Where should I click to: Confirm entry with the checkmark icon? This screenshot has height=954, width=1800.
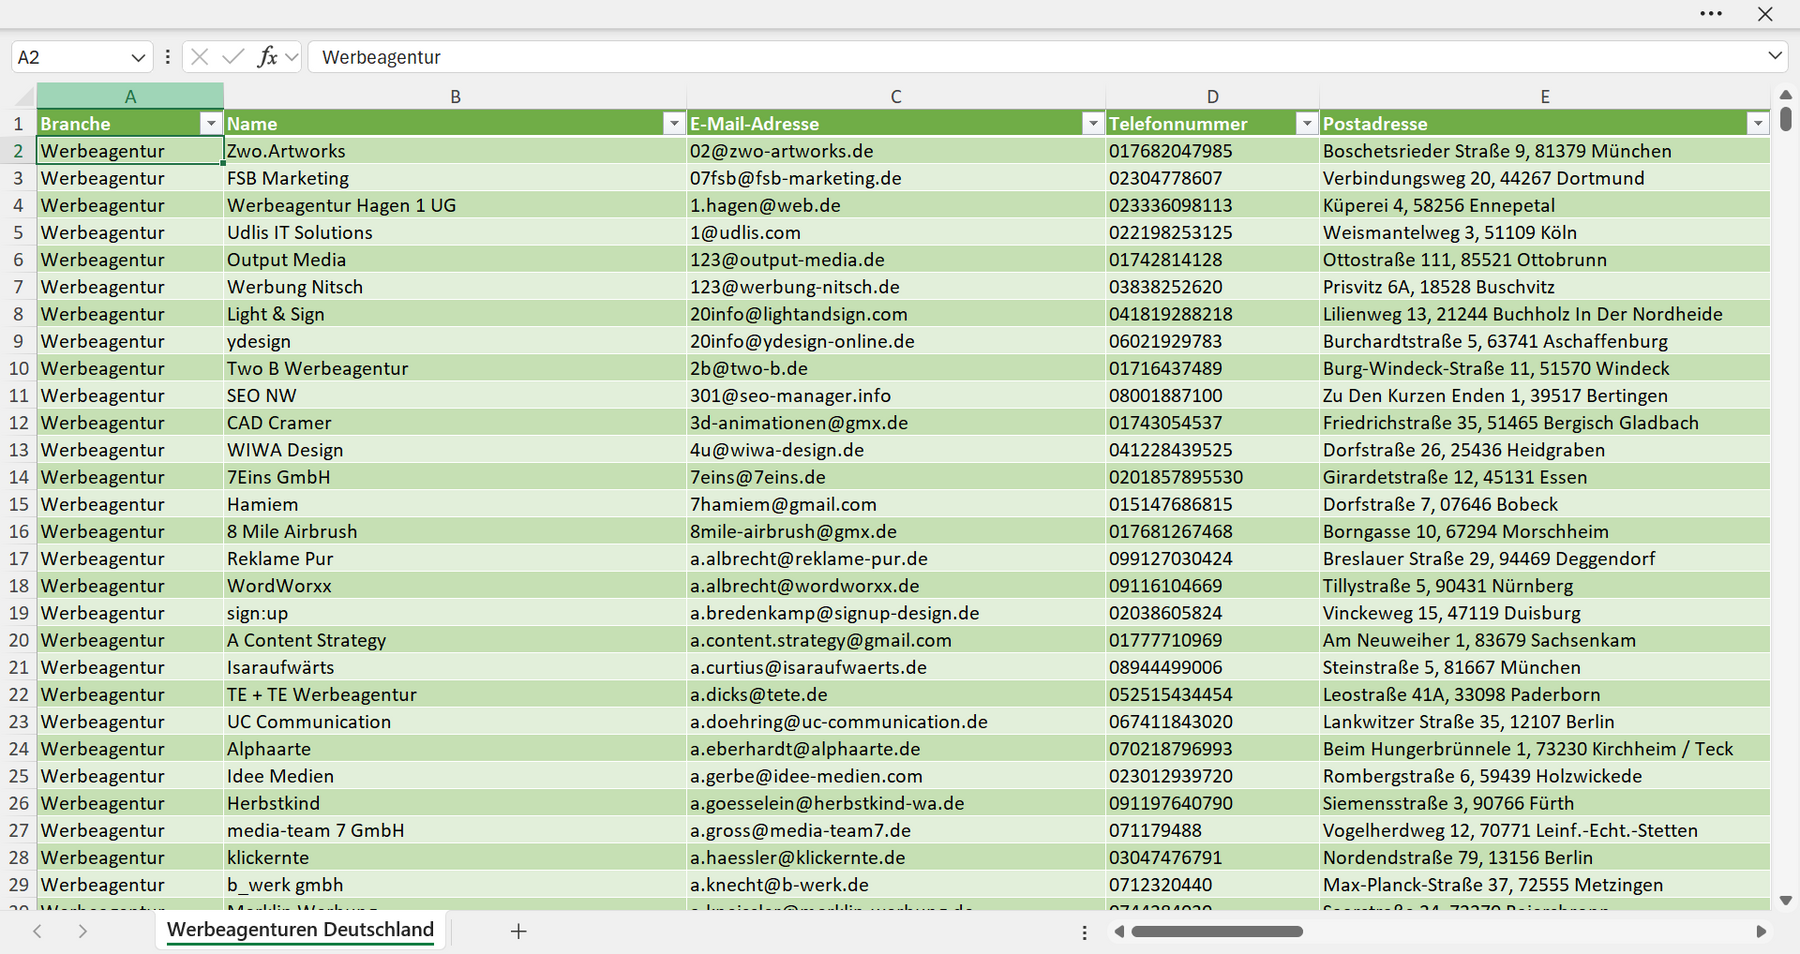233,57
